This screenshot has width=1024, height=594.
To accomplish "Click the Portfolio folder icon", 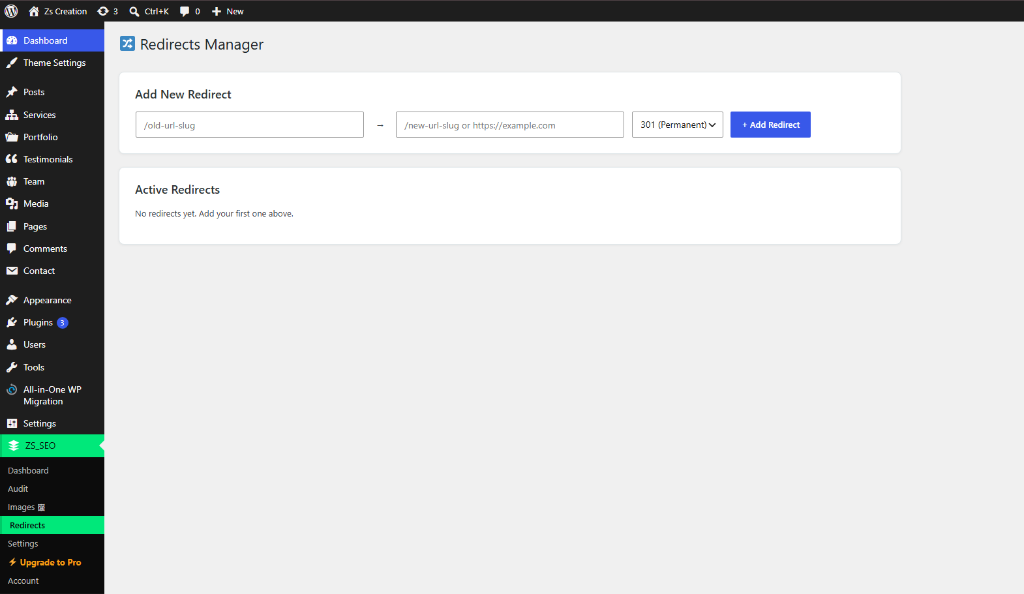I will [x=12, y=137].
